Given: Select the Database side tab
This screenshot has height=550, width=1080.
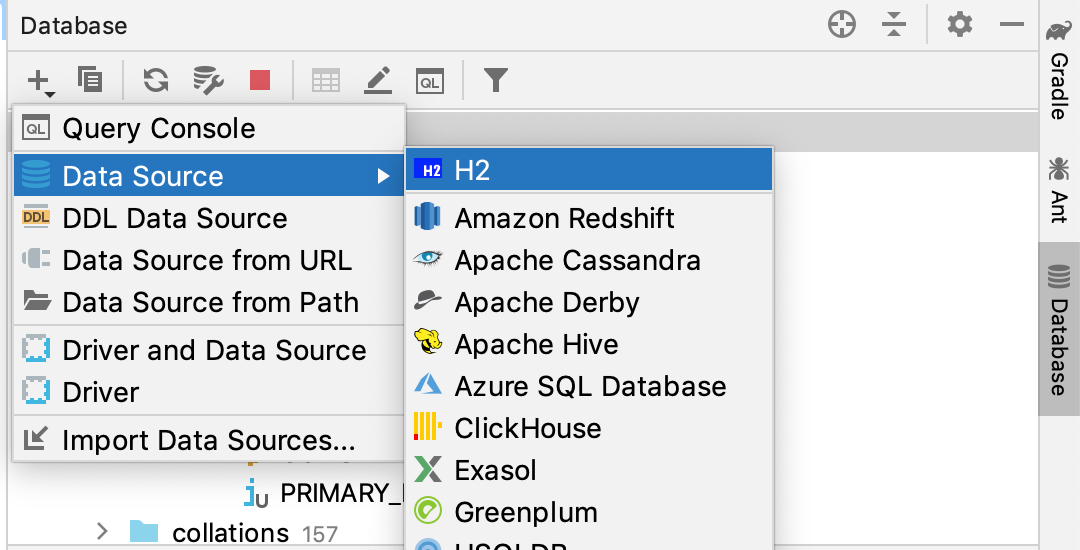Looking at the screenshot, I should coord(1059,330).
